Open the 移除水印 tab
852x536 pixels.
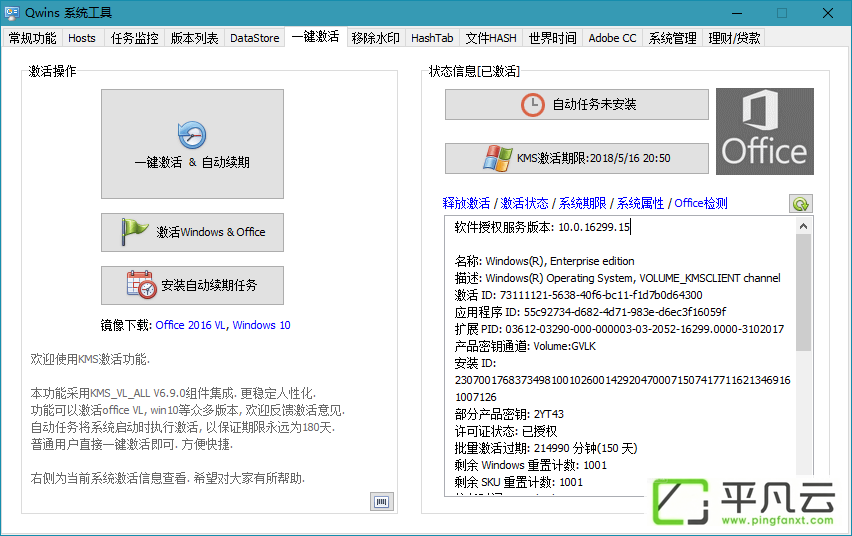click(x=375, y=38)
